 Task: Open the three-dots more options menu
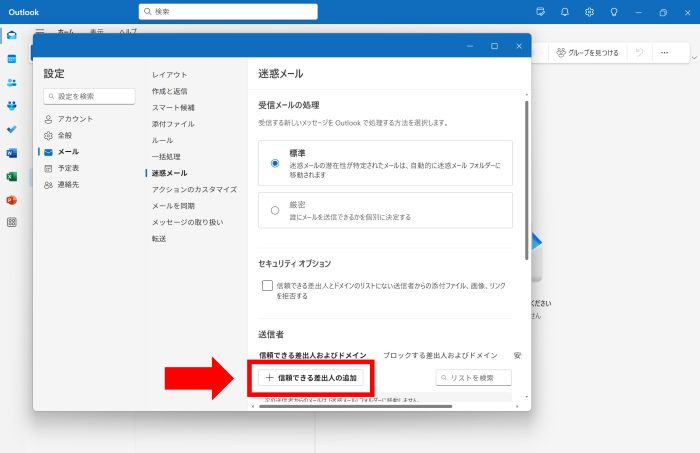(664, 52)
